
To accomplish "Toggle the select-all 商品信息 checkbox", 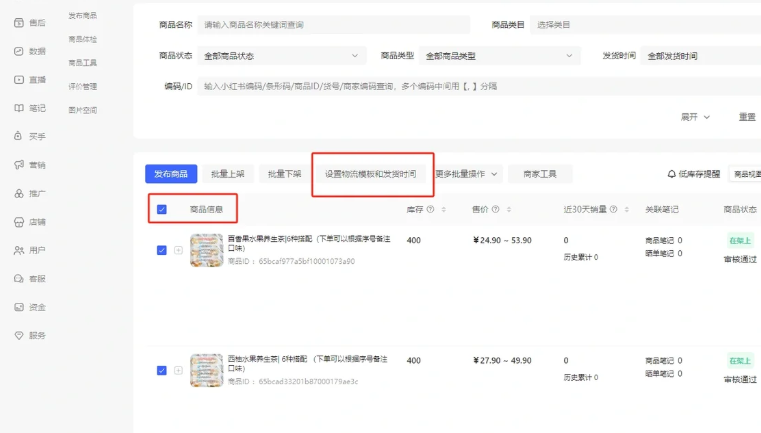I will coord(162,209).
